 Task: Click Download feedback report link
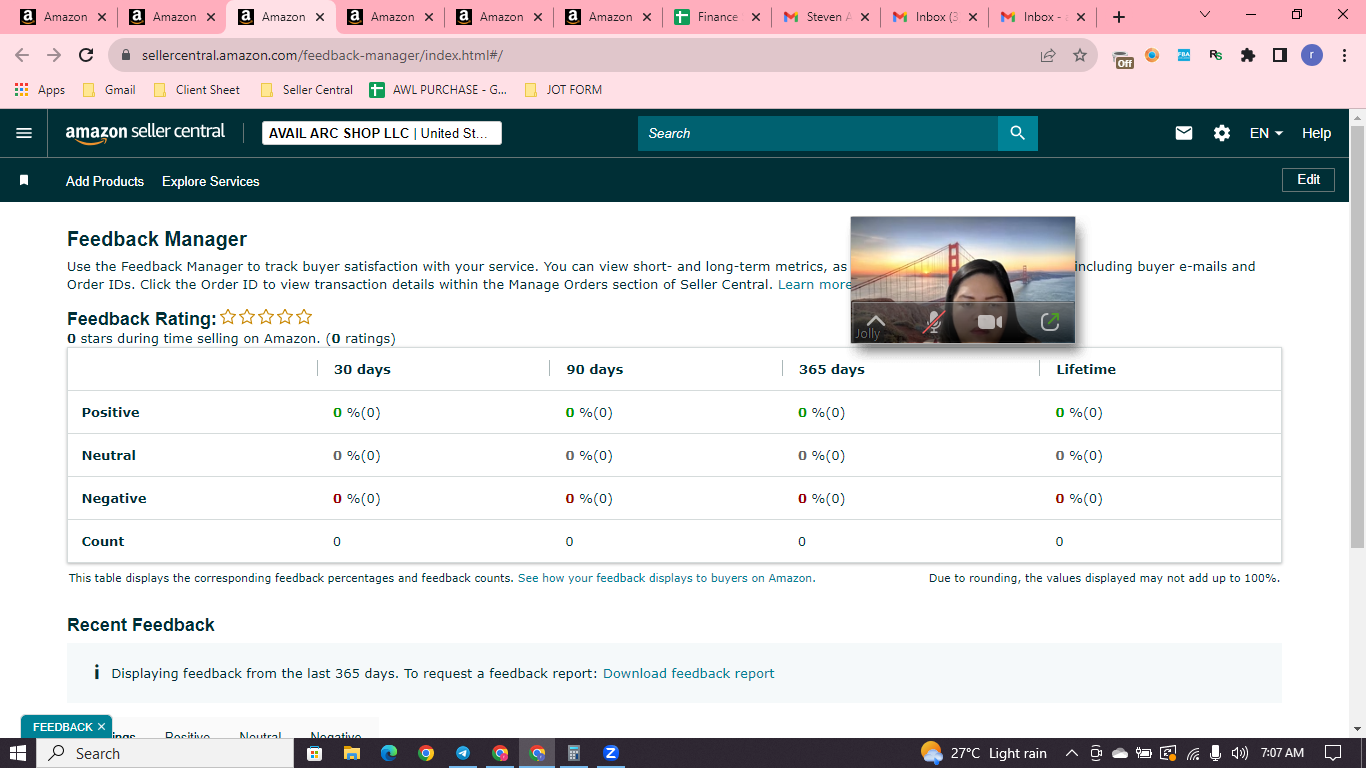(688, 673)
